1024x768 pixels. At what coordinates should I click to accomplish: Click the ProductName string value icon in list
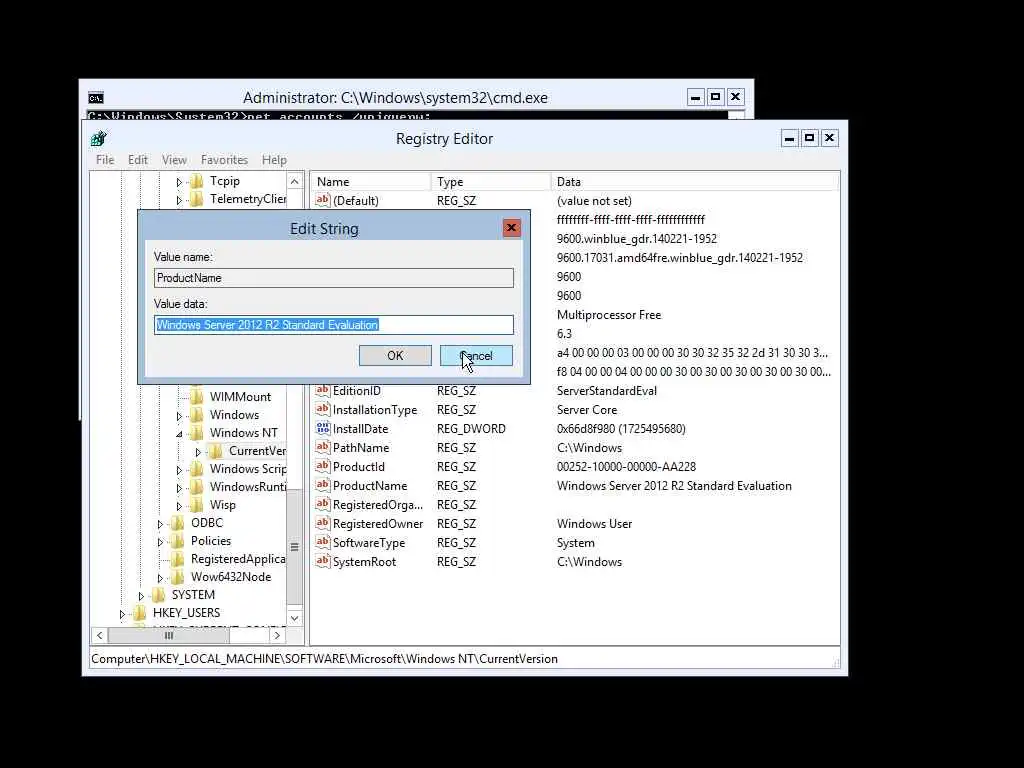[x=323, y=485]
